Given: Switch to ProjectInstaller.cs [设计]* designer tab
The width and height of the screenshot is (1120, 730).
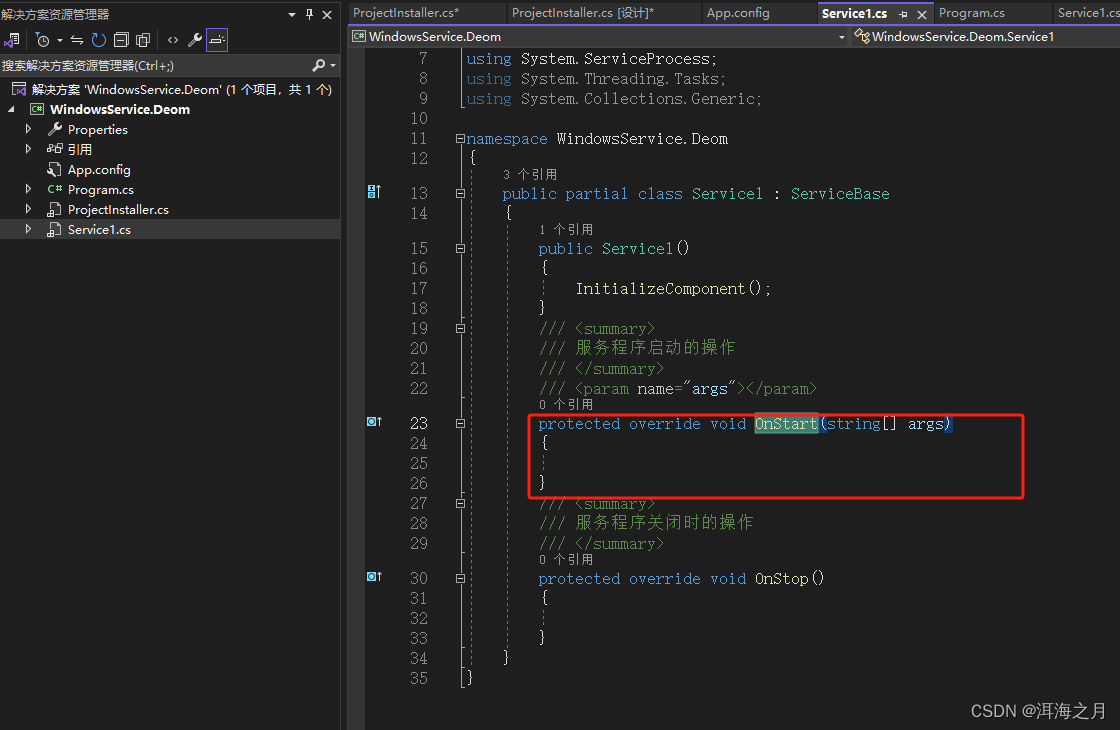Looking at the screenshot, I should [582, 13].
